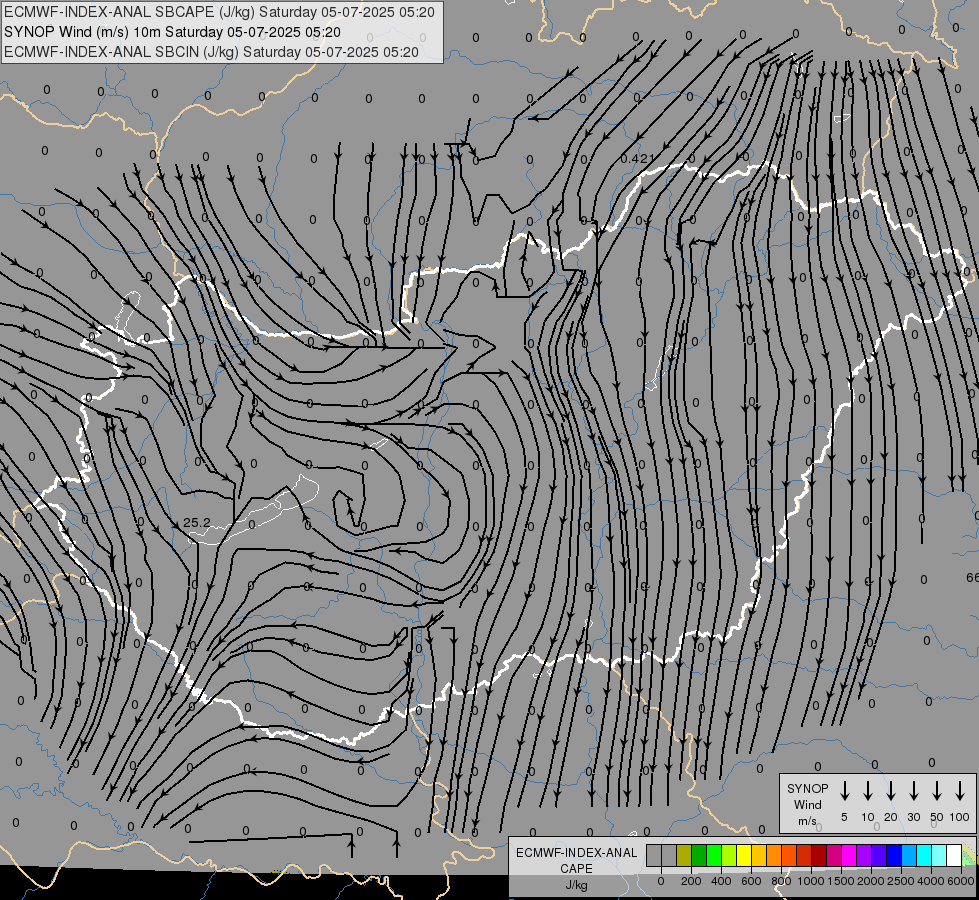Pick the pure yellow CAPE legend swatch
The height and width of the screenshot is (900, 979).
(744, 855)
